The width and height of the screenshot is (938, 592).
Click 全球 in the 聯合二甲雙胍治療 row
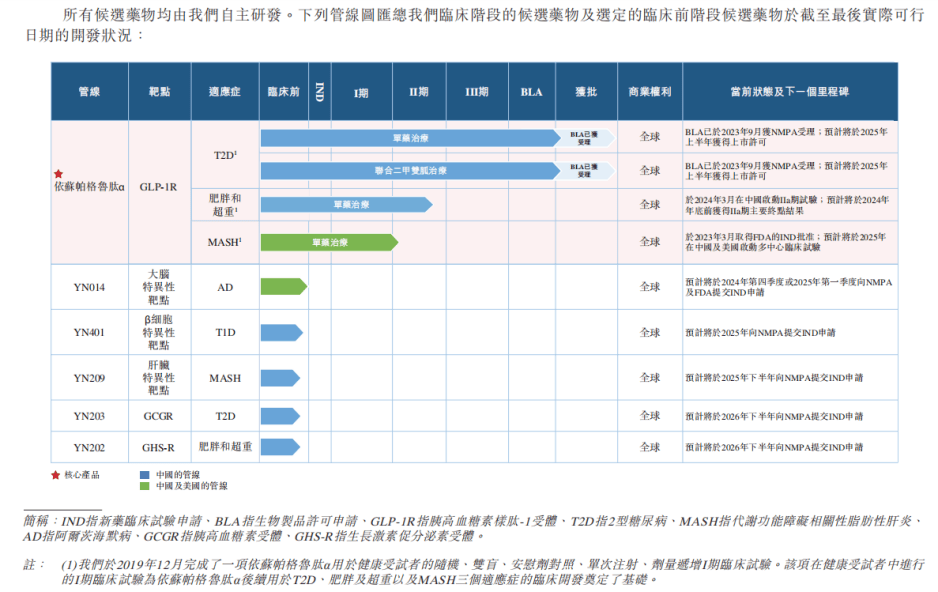650,170
